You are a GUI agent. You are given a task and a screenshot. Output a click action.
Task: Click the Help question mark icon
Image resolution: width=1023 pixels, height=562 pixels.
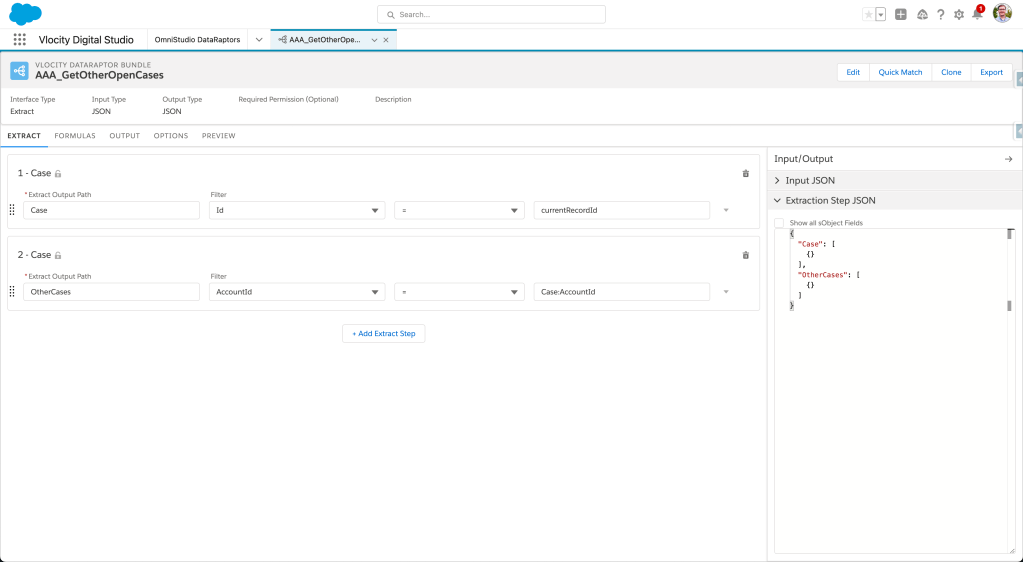[941, 15]
